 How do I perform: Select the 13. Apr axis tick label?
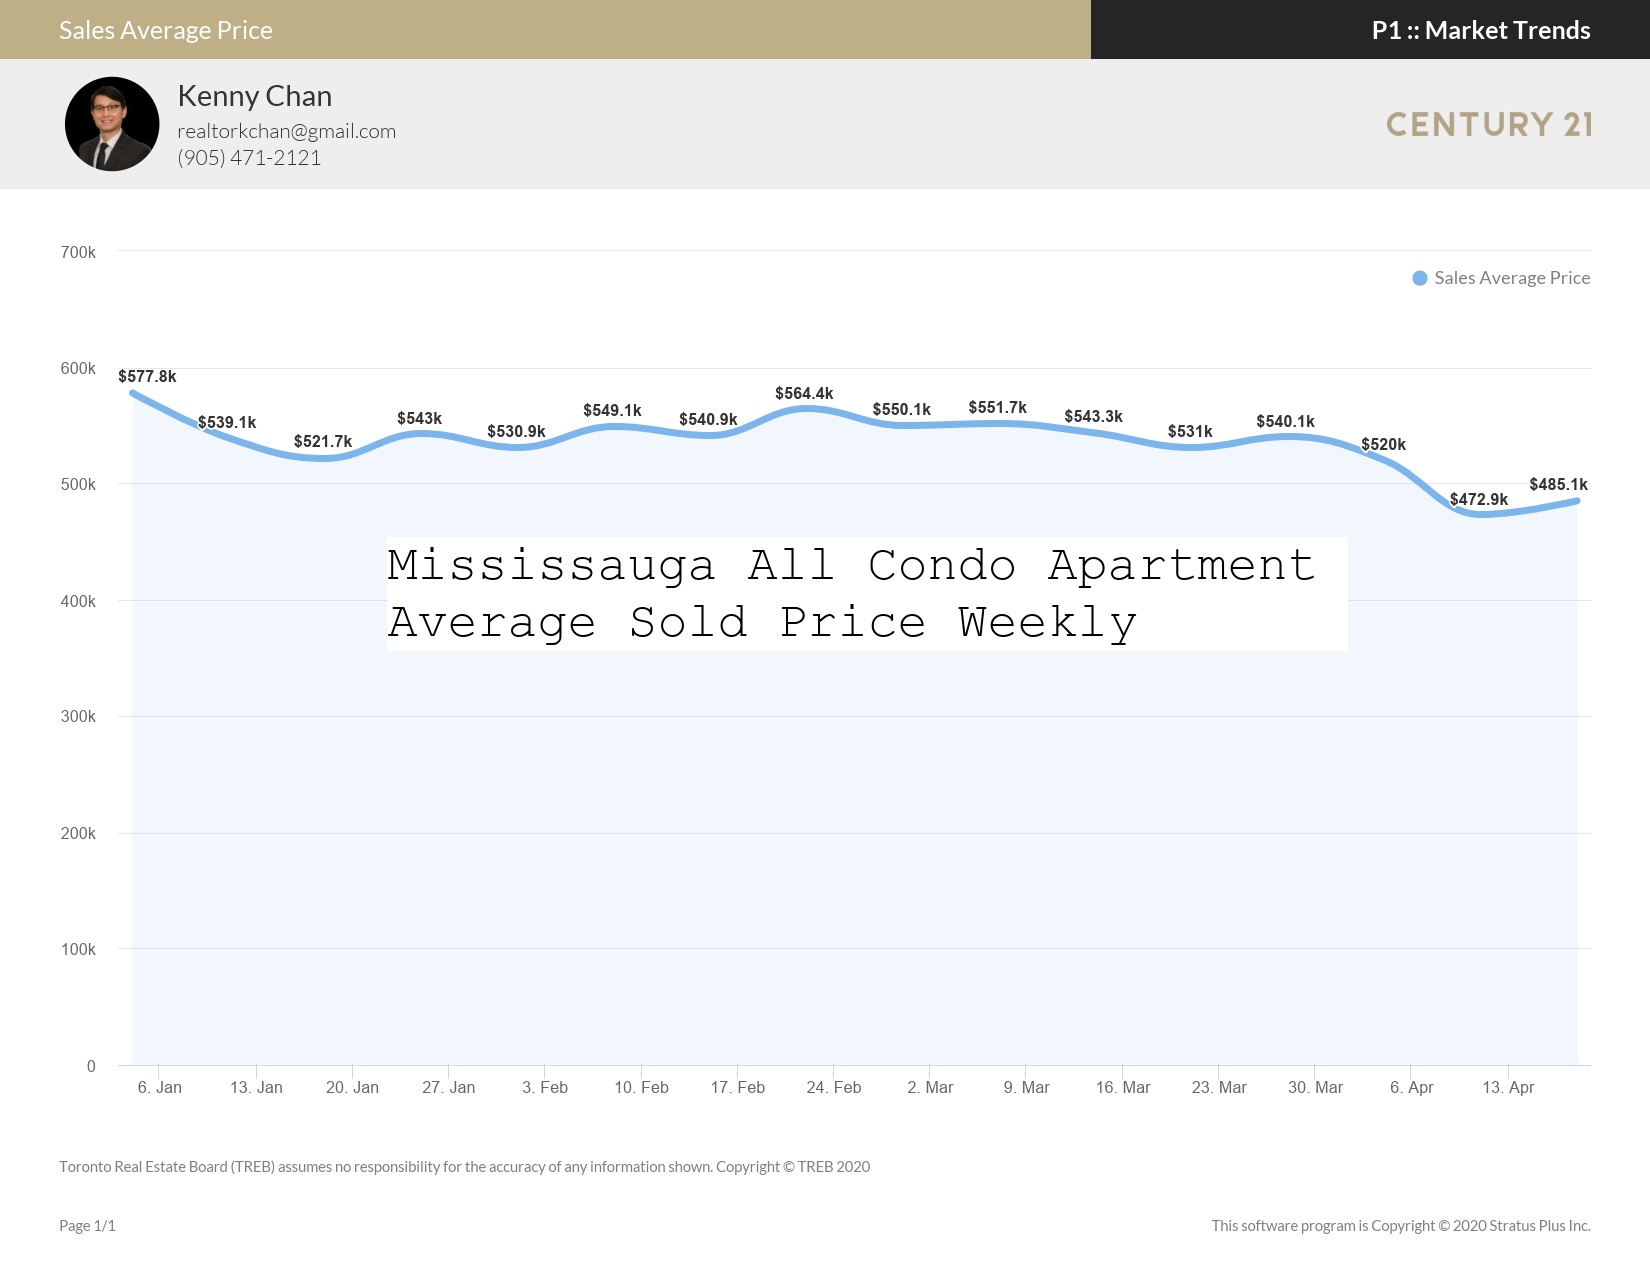coord(1508,1087)
